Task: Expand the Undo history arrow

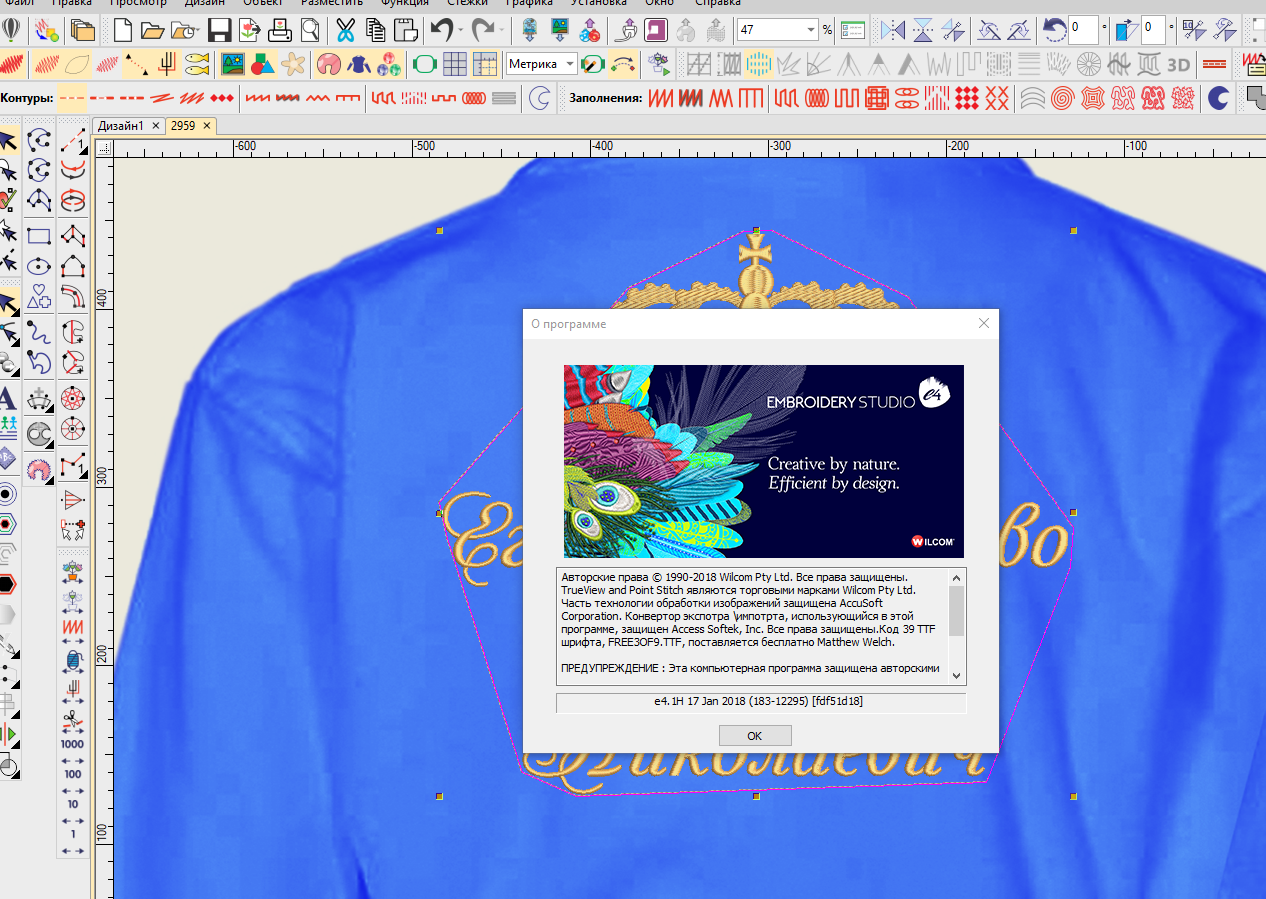Action: click(460, 30)
